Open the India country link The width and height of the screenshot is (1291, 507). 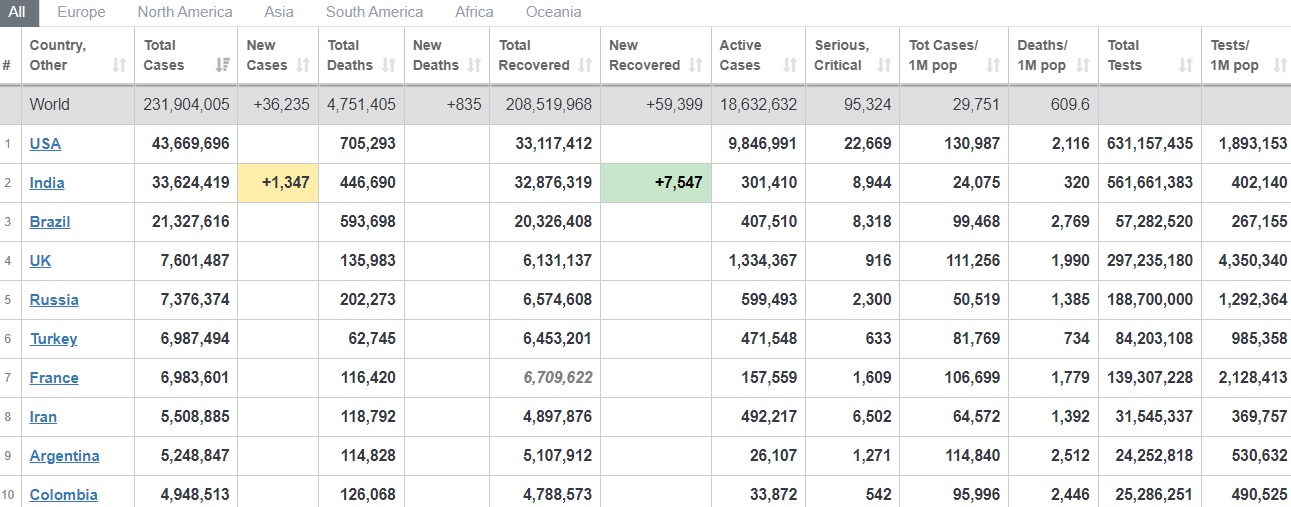(x=48, y=183)
